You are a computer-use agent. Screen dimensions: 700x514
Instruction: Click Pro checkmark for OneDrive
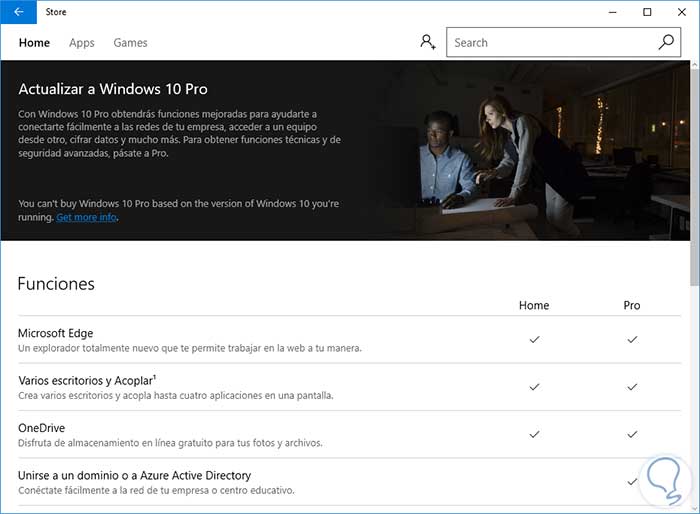(x=632, y=435)
